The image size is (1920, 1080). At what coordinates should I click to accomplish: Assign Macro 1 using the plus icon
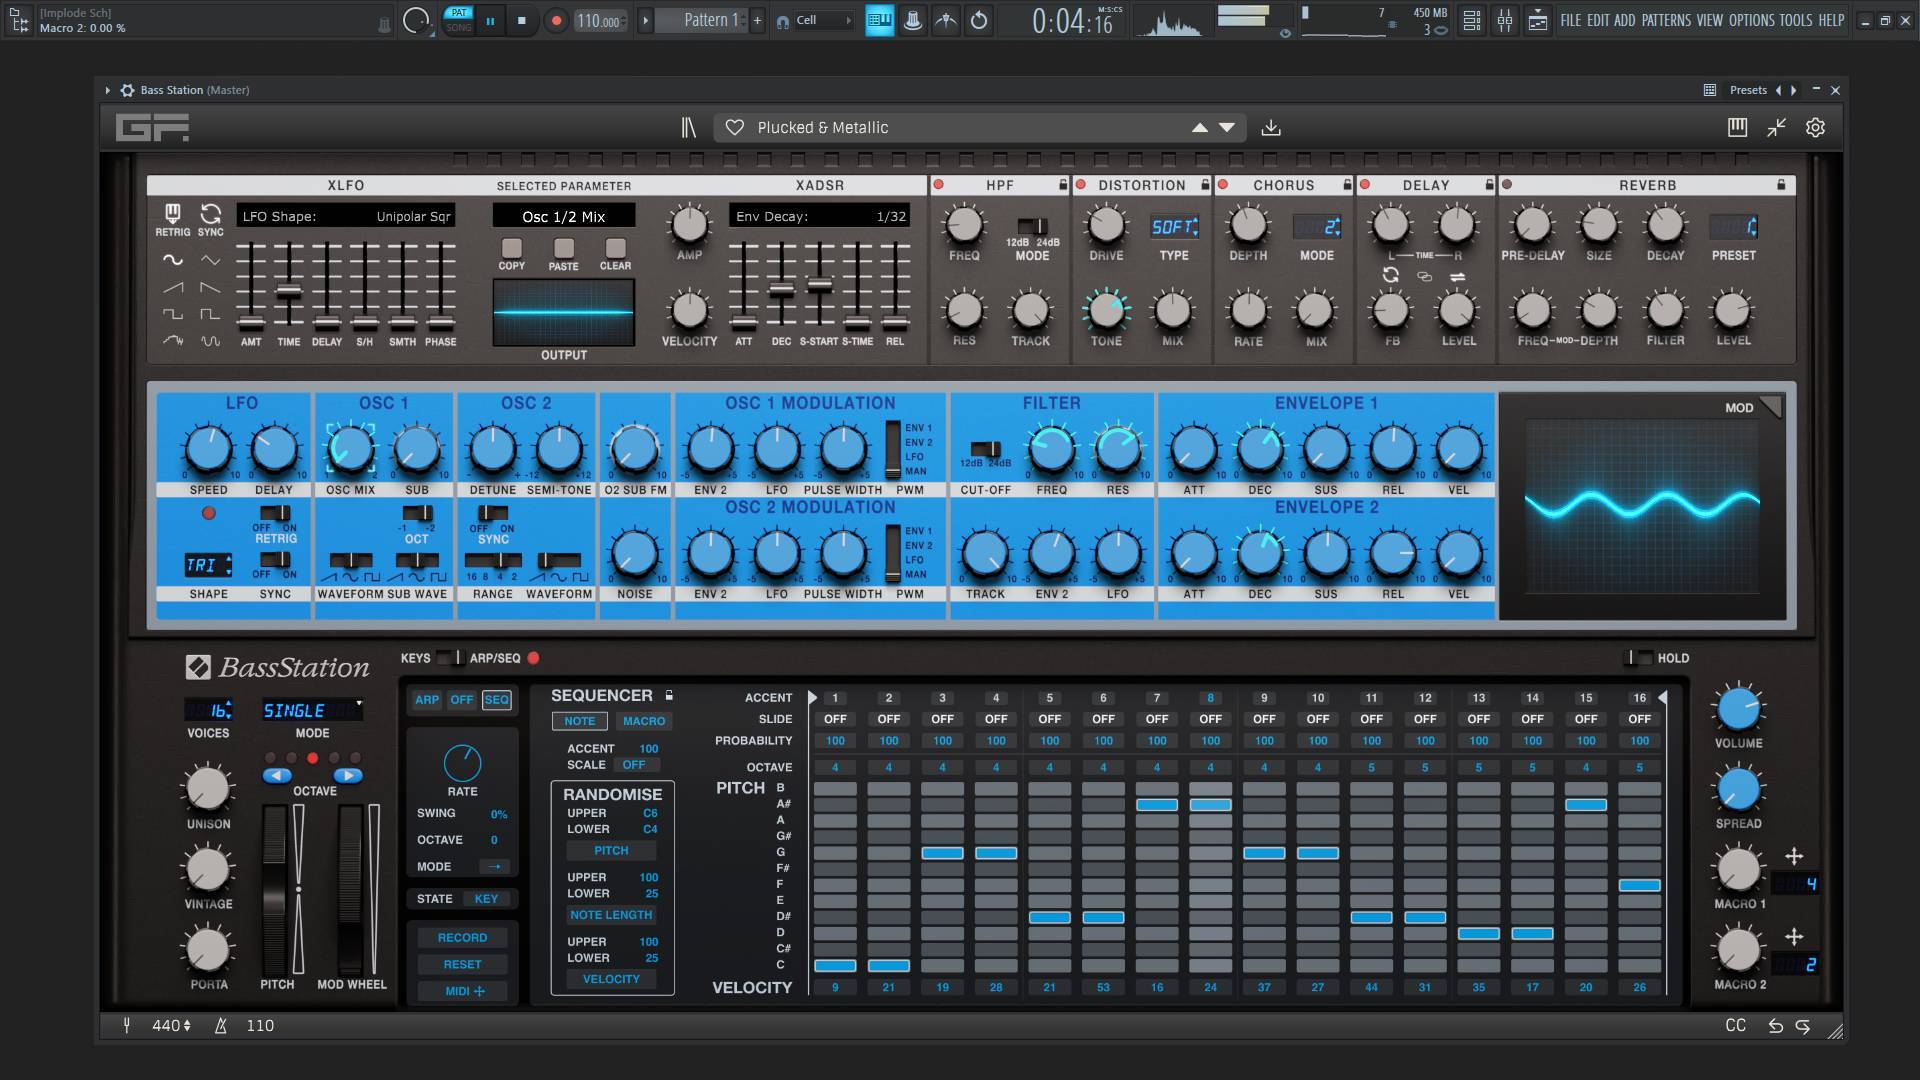point(1794,856)
